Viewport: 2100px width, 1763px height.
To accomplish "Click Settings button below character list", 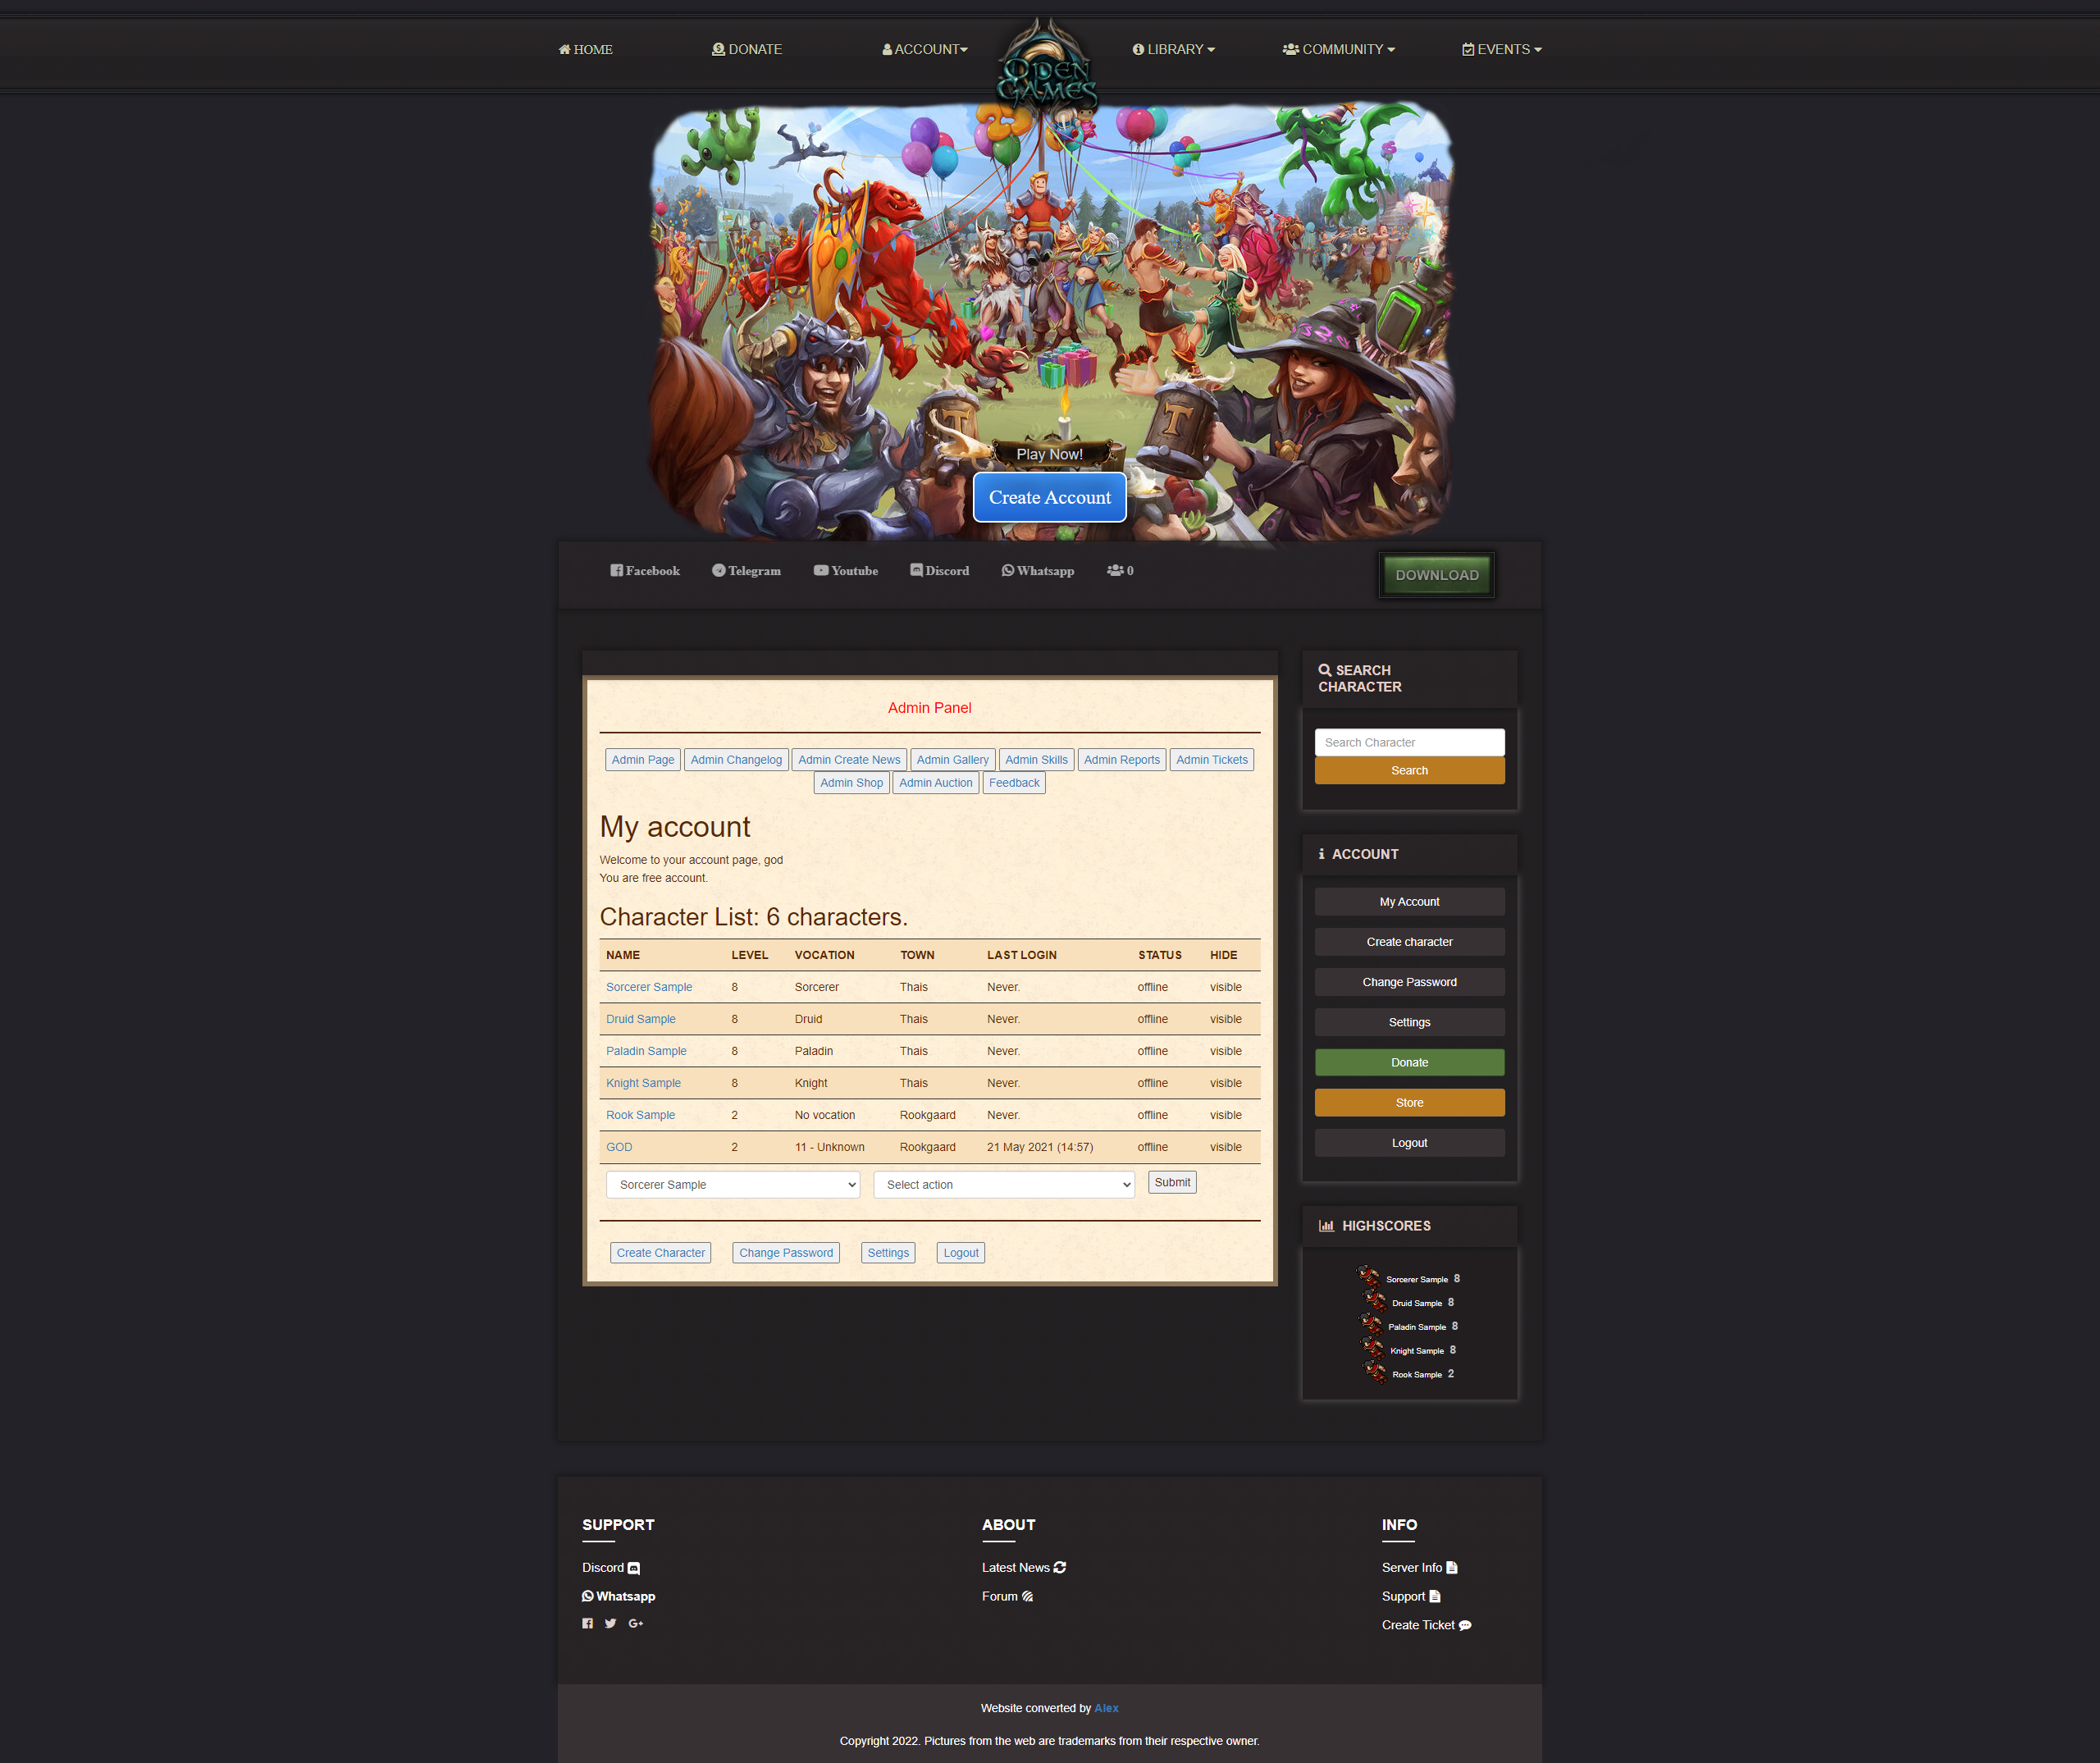I will [x=888, y=1253].
